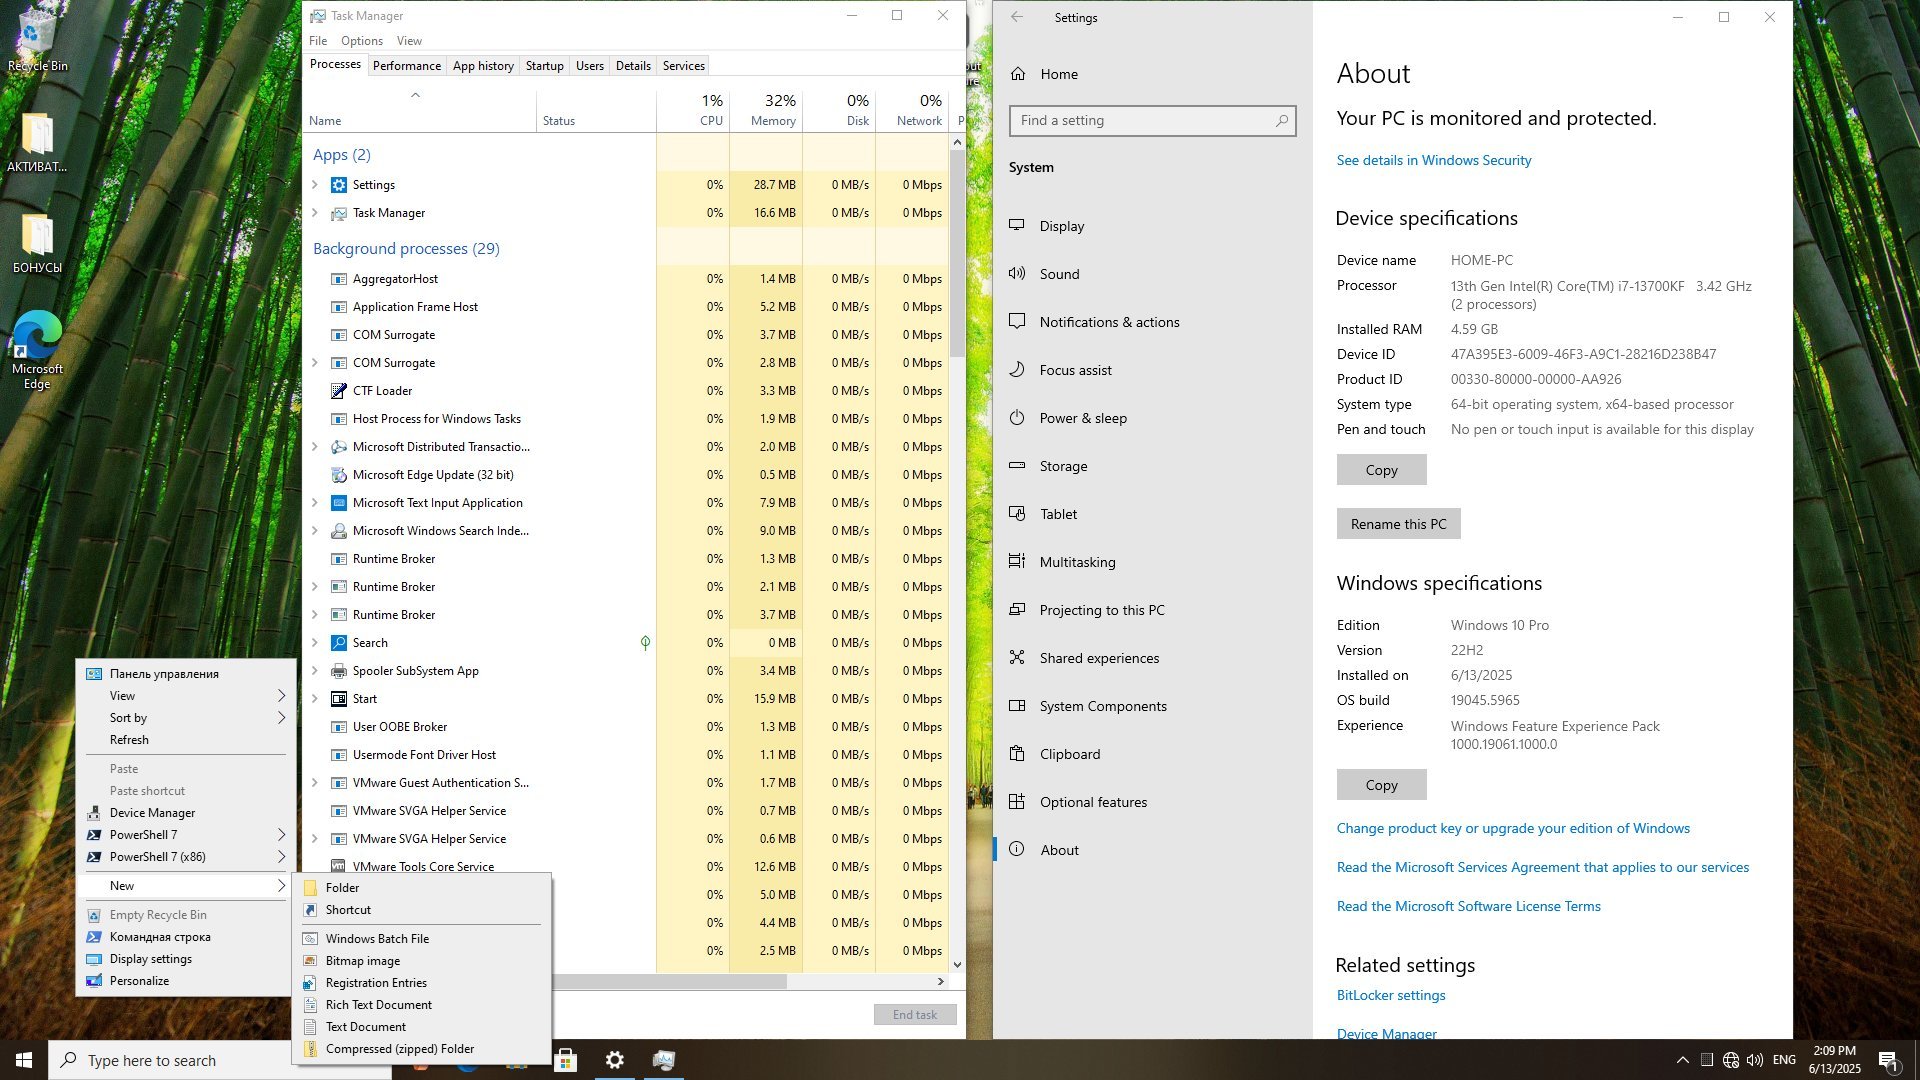Expand the Search process row
This screenshot has height=1080, width=1920.
tap(315, 643)
